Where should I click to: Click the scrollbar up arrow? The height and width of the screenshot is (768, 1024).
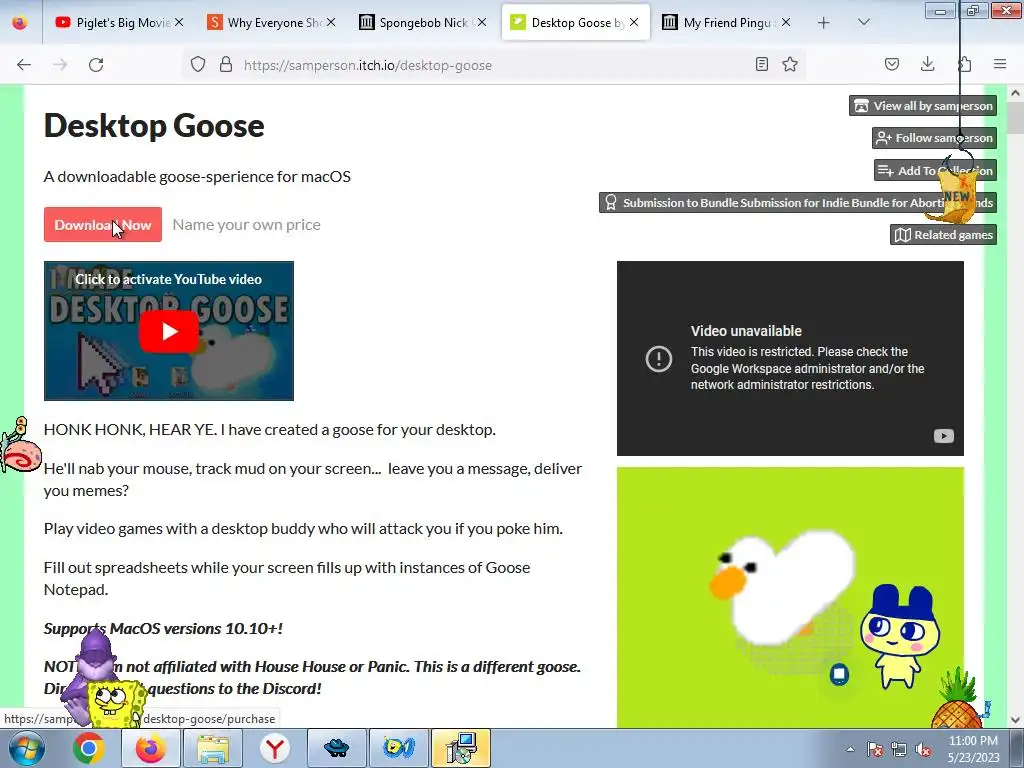[x=1015, y=93]
